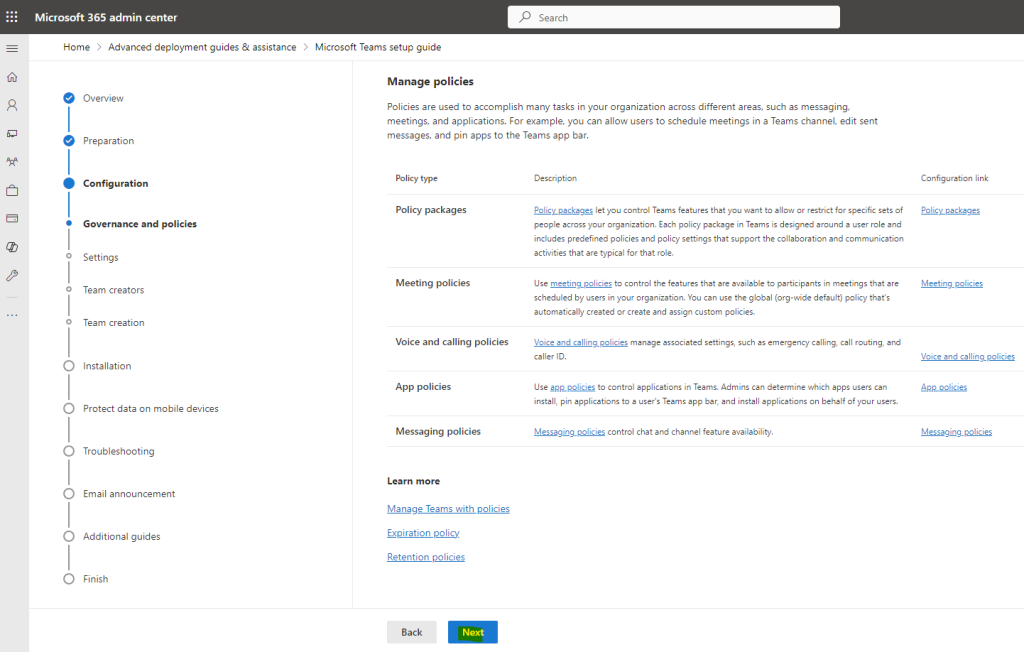
Task: Click the bold Voice and calling policies row label
Action: click(452, 342)
